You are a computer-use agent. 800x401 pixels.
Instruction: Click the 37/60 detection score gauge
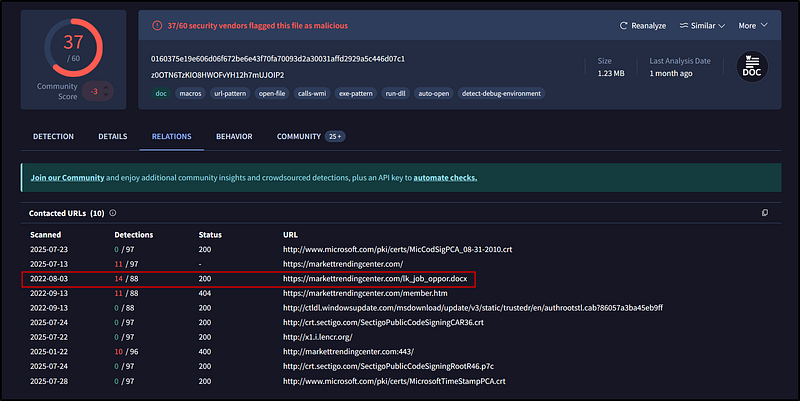pyautogui.click(x=73, y=49)
